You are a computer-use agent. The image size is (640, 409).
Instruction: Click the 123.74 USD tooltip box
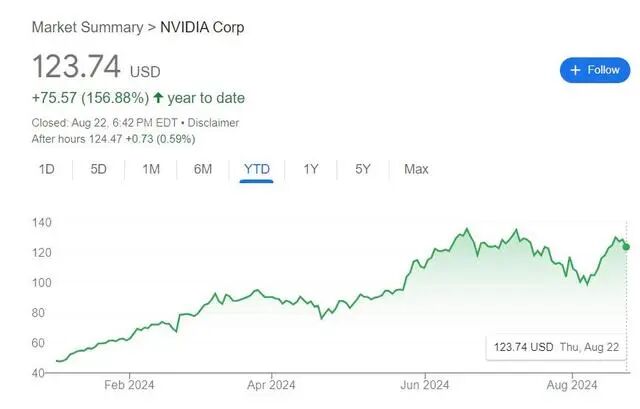556,347
